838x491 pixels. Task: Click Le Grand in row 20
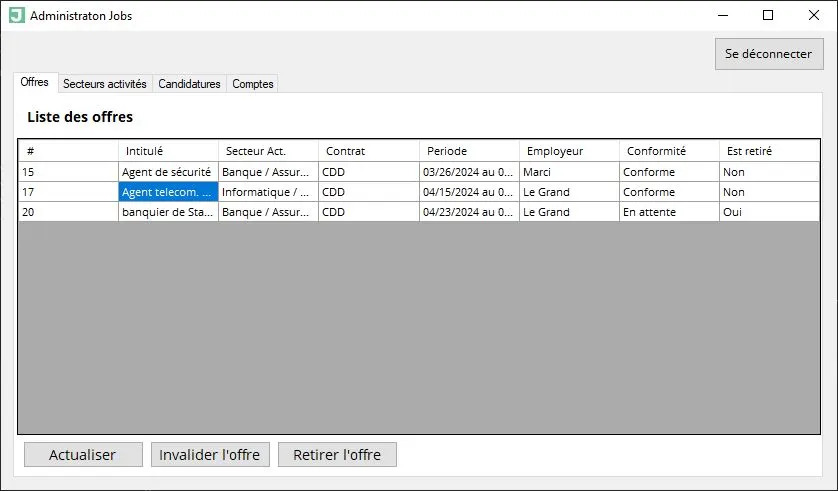pyautogui.click(x=569, y=212)
